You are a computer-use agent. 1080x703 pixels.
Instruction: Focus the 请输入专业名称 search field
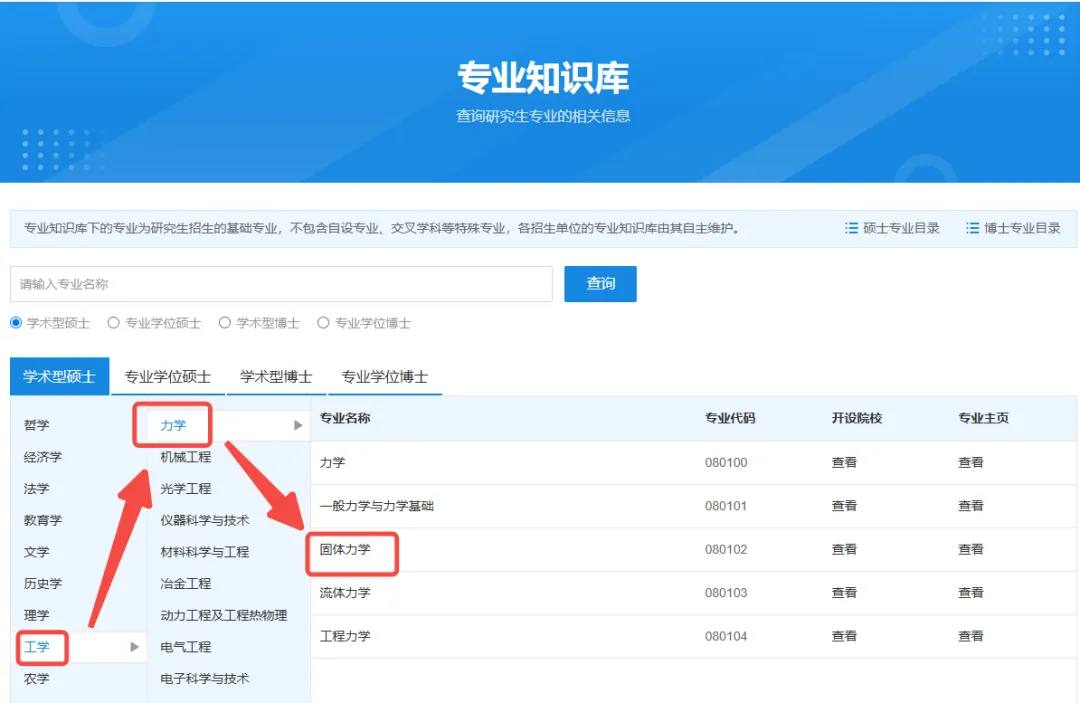[x=281, y=284]
